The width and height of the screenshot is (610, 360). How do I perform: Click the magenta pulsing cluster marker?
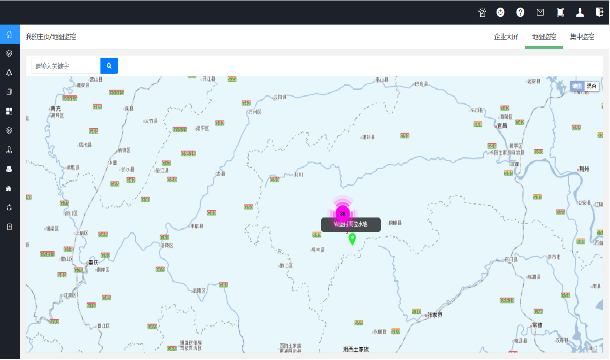click(342, 213)
